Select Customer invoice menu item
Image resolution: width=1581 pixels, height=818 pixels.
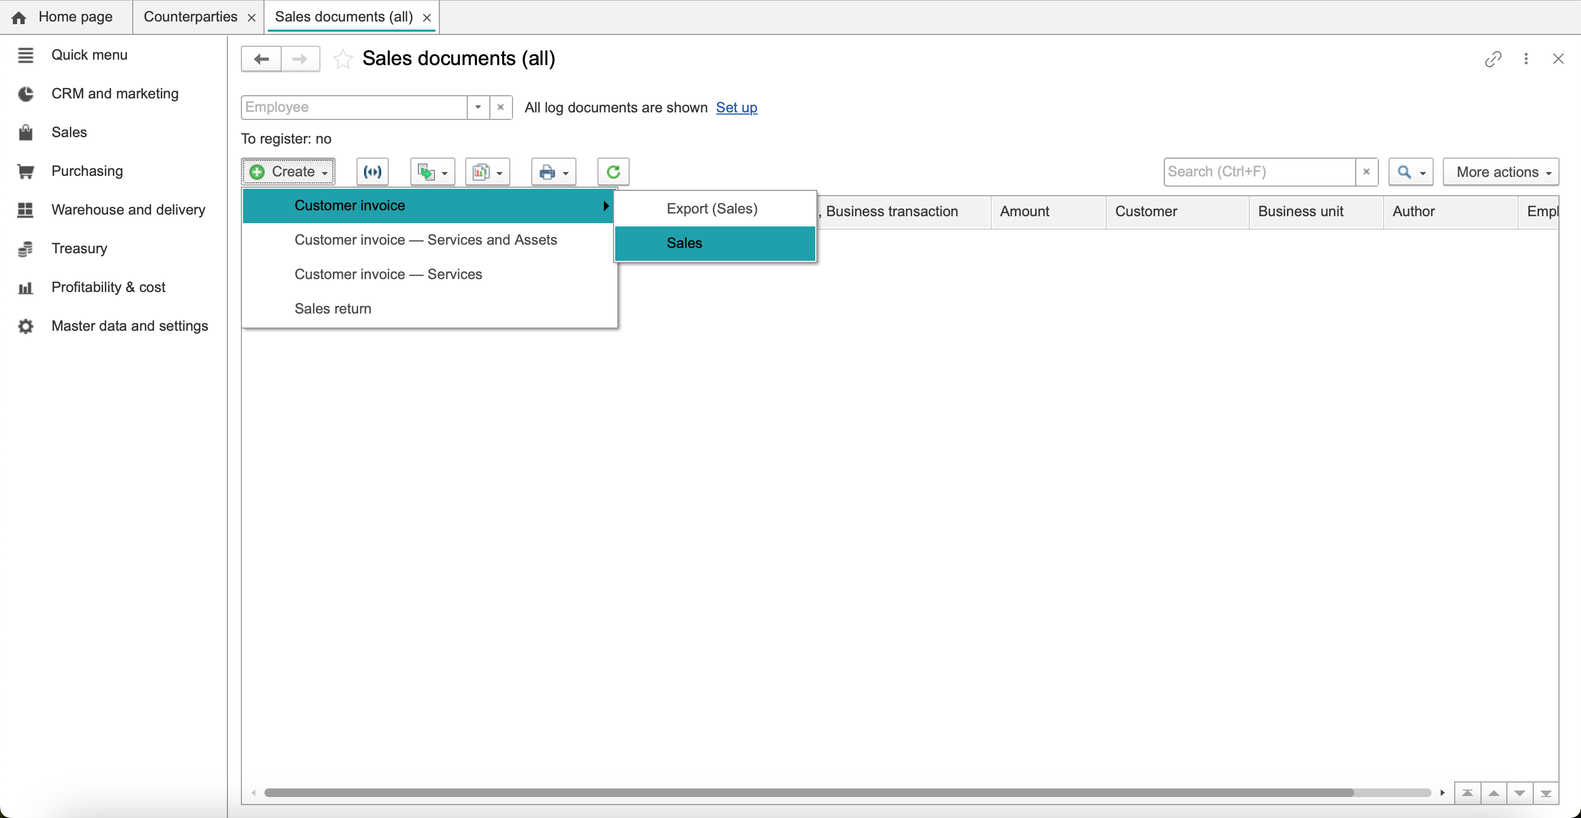429,206
